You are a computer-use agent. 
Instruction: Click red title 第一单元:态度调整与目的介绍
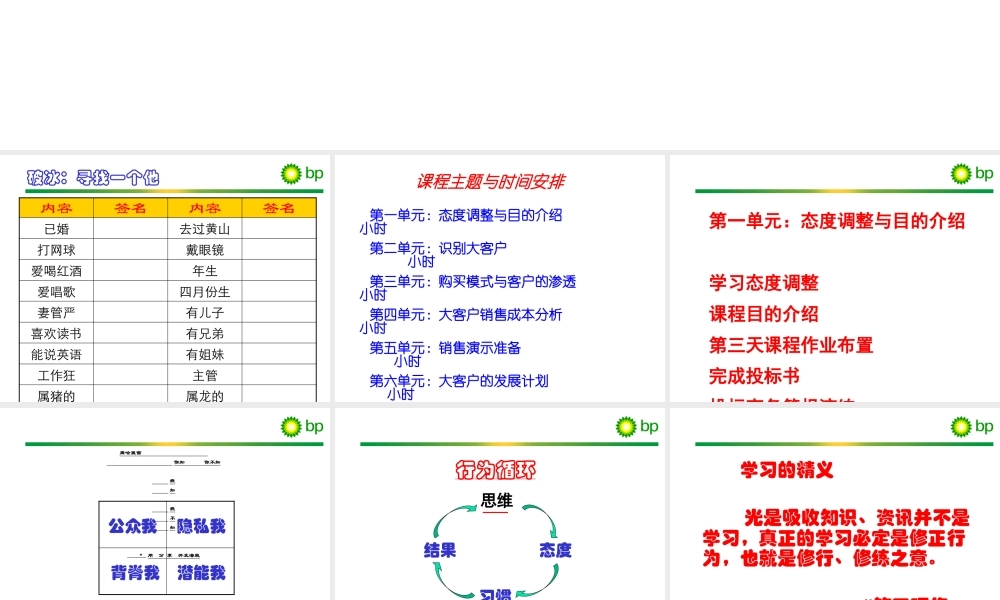tap(837, 221)
